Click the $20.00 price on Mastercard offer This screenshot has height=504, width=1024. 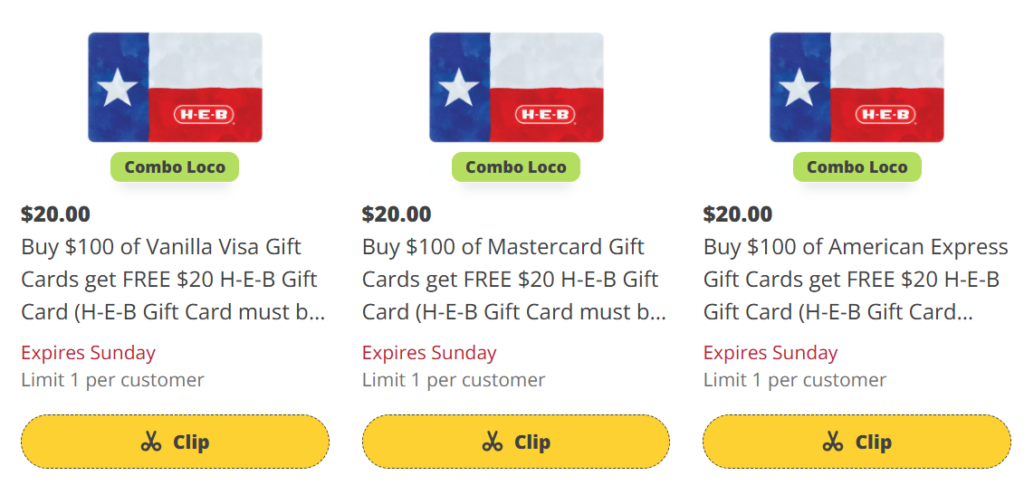pos(397,214)
